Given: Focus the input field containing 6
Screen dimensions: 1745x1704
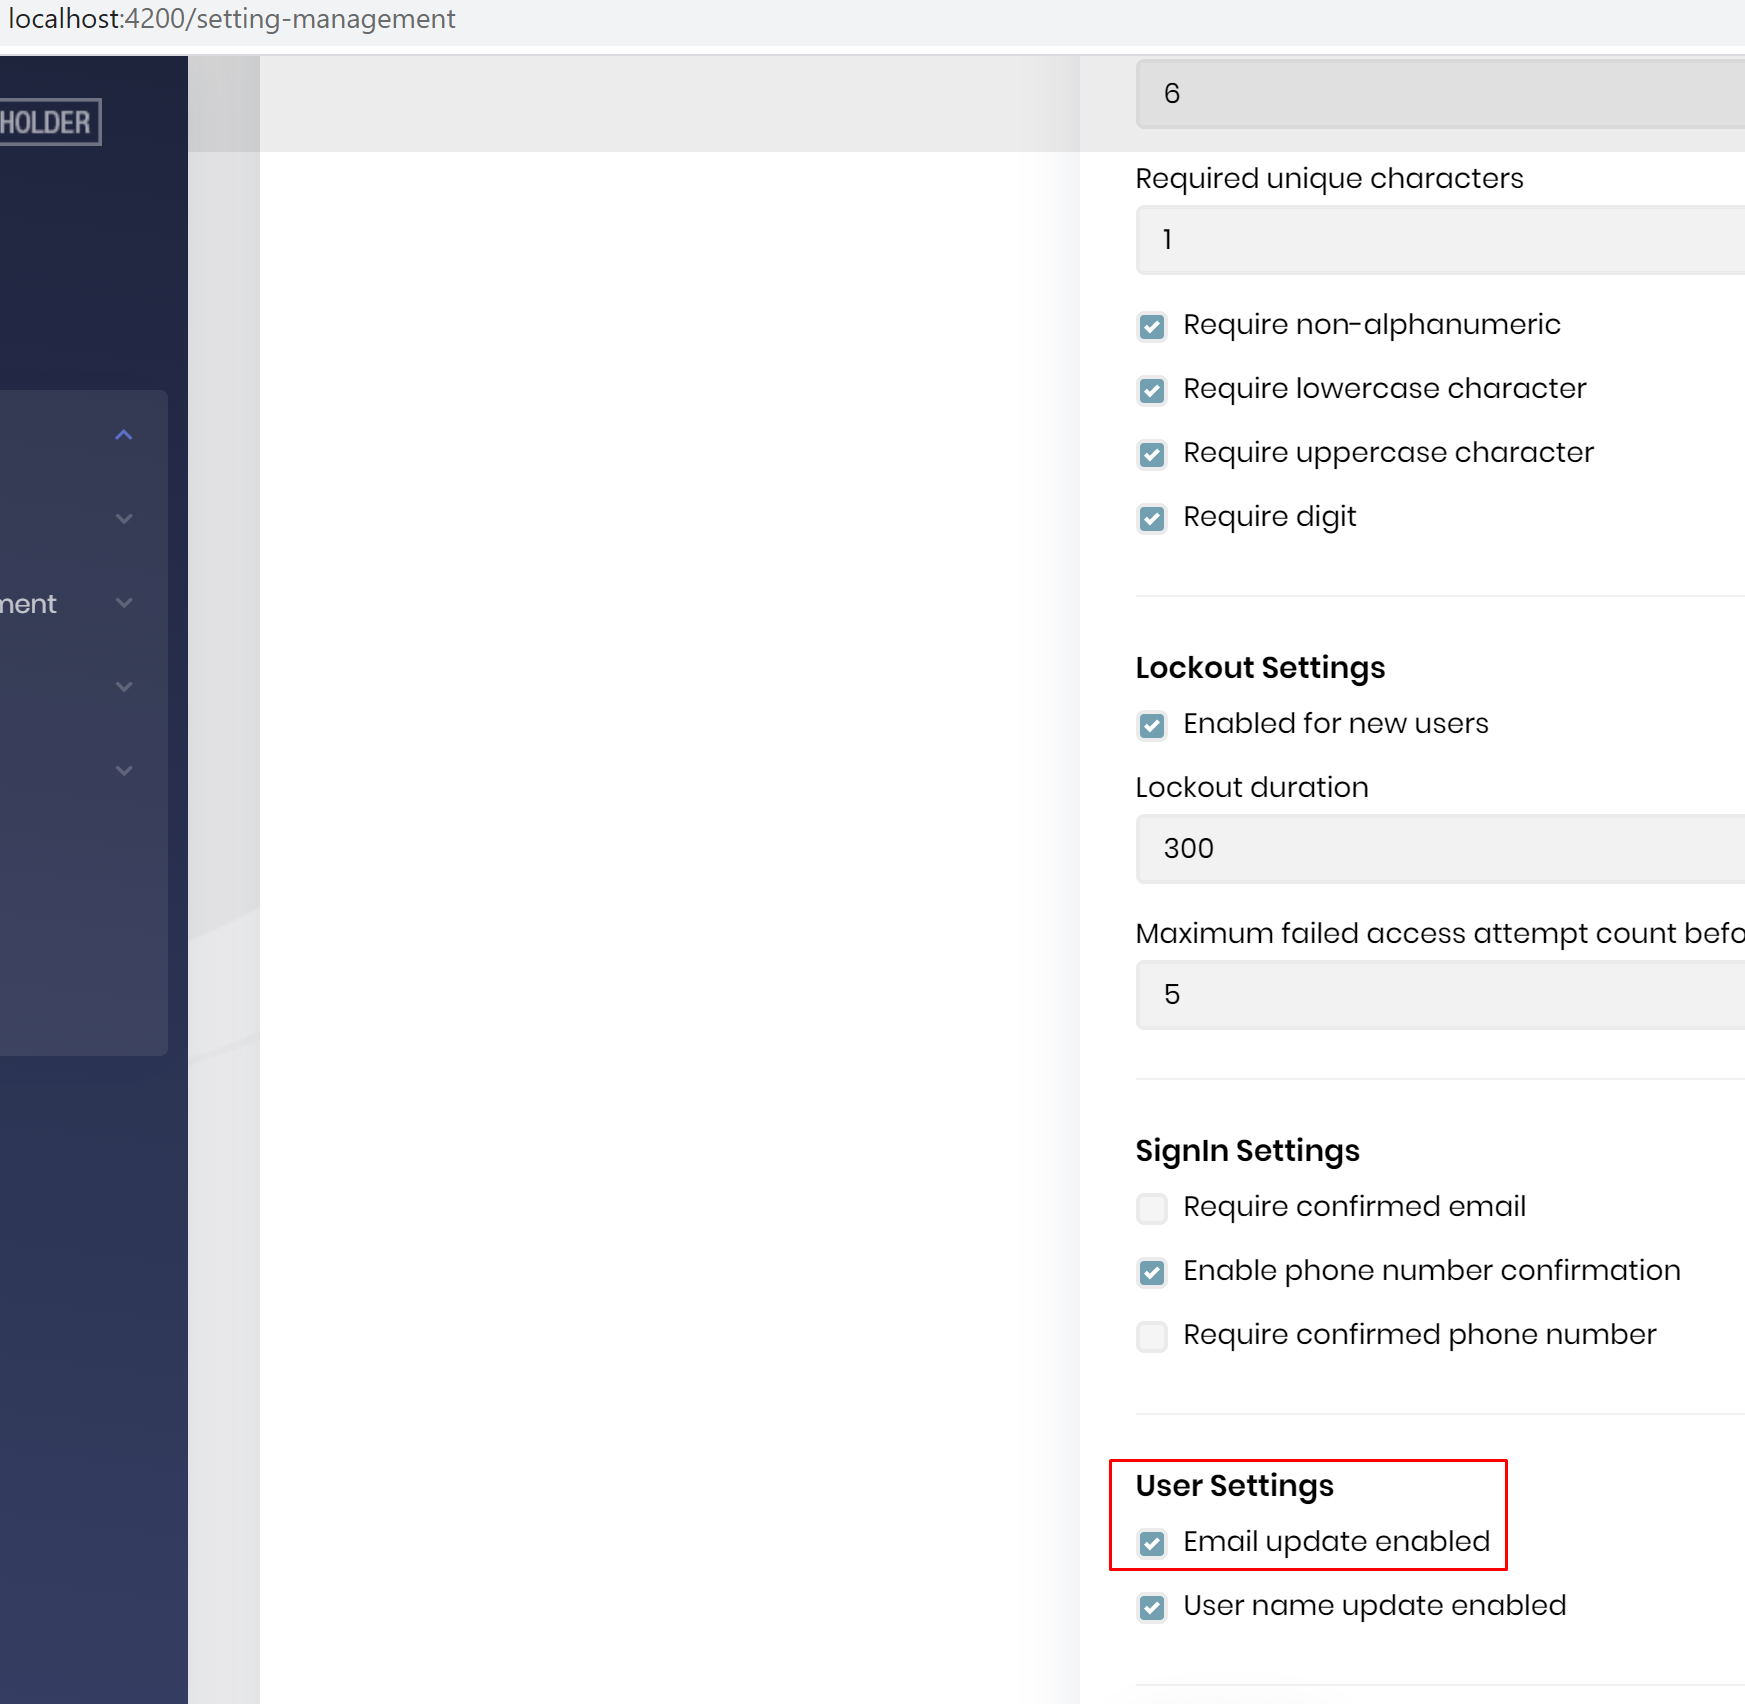Looking at the screenshot, I should click(1440, 94).
